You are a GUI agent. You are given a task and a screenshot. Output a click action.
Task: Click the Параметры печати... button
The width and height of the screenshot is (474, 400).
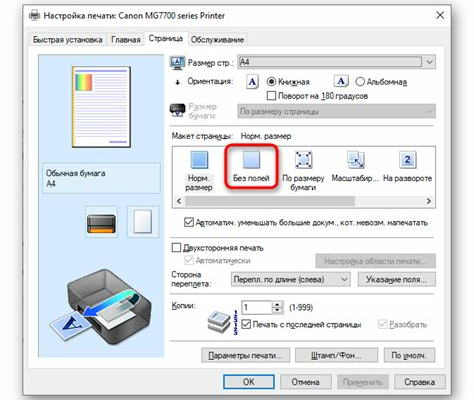[x=246, y=356]
